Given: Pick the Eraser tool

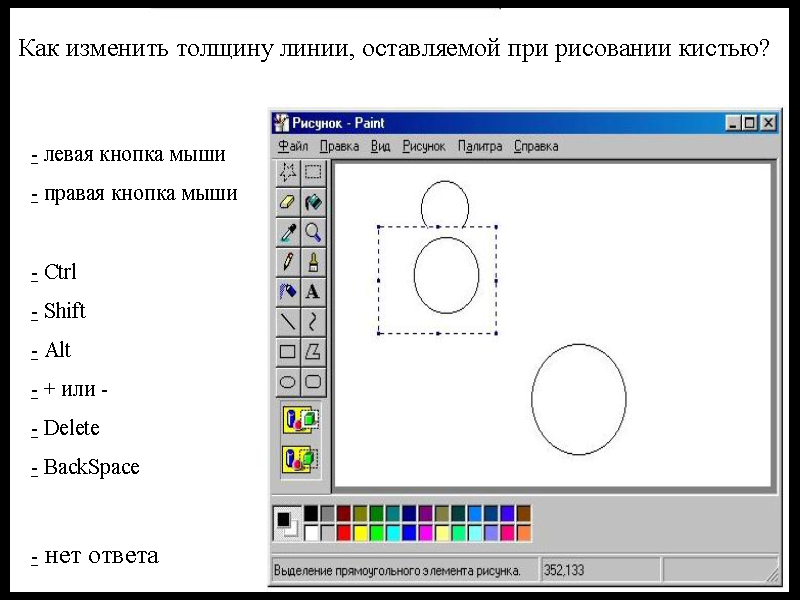Looking at the screenshot, I should [288, 202].
